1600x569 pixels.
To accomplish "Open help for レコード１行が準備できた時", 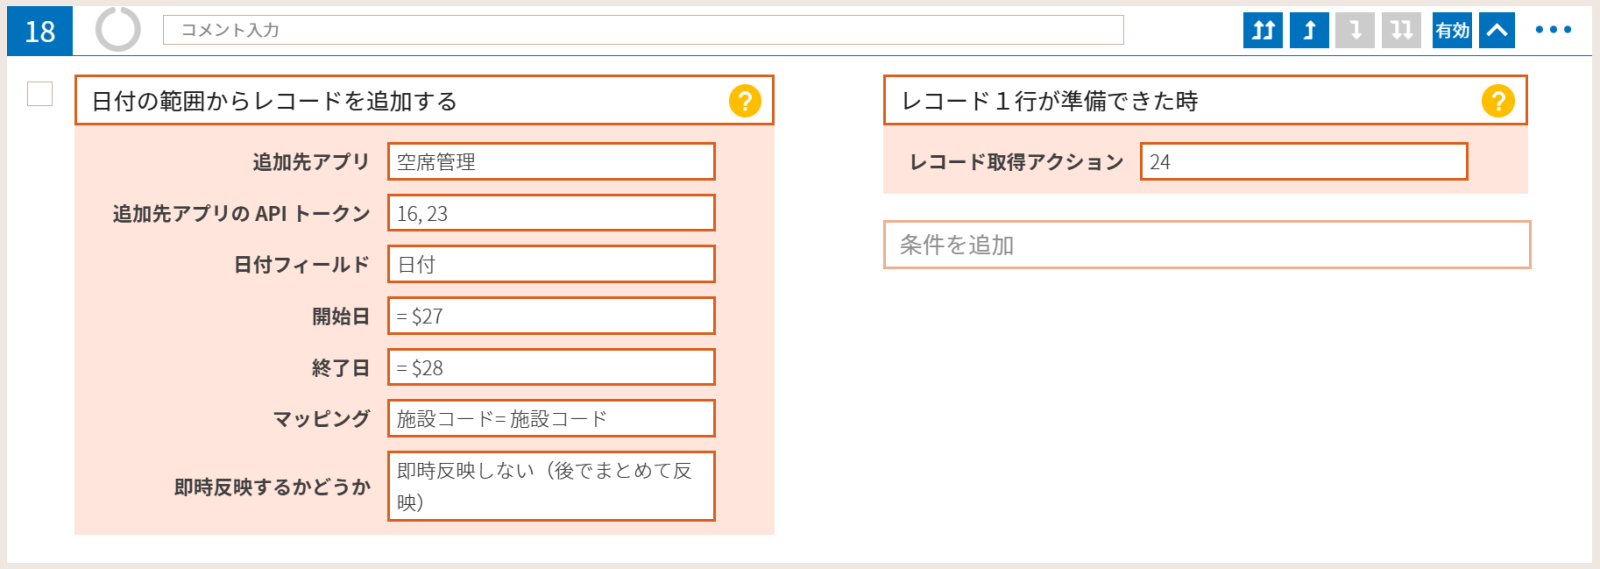I will 1498,101.
